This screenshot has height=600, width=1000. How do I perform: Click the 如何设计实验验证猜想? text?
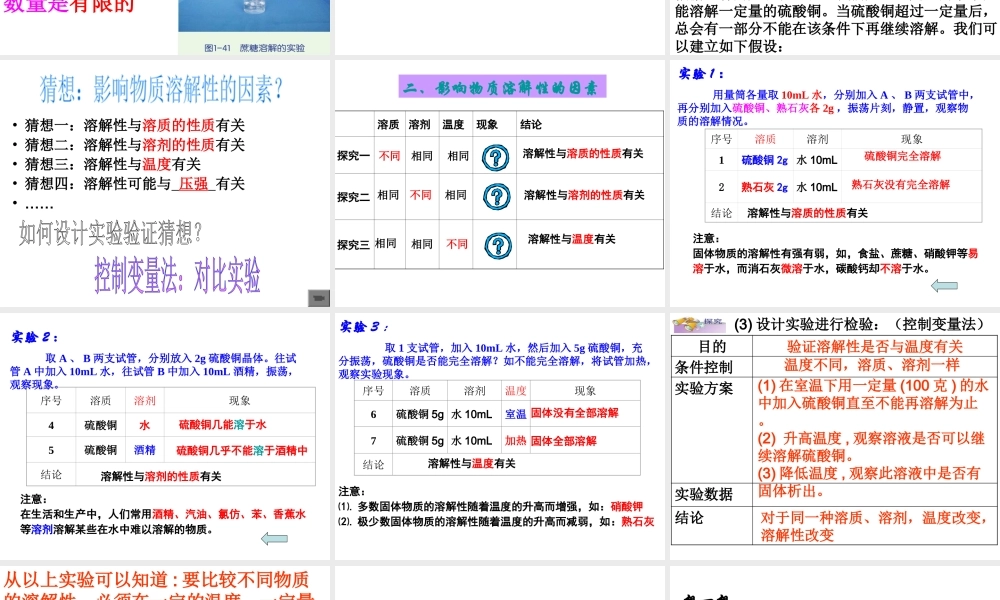(110, 233)
